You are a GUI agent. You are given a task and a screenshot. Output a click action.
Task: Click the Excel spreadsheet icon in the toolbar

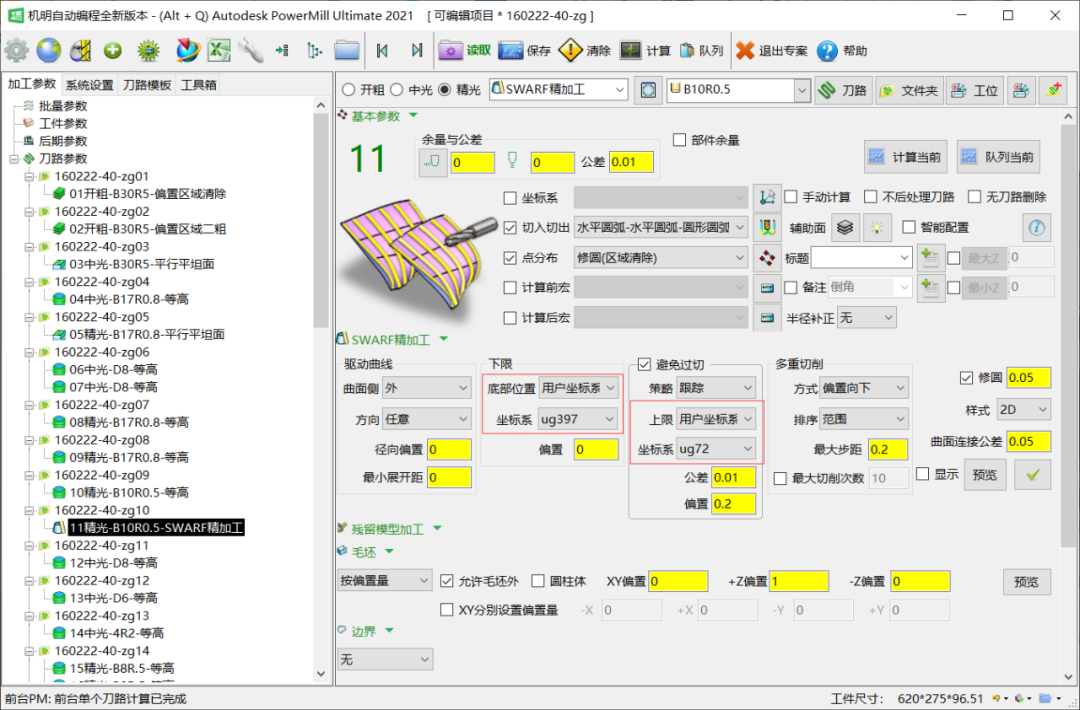pyautogui.click(x=220, y=50)
